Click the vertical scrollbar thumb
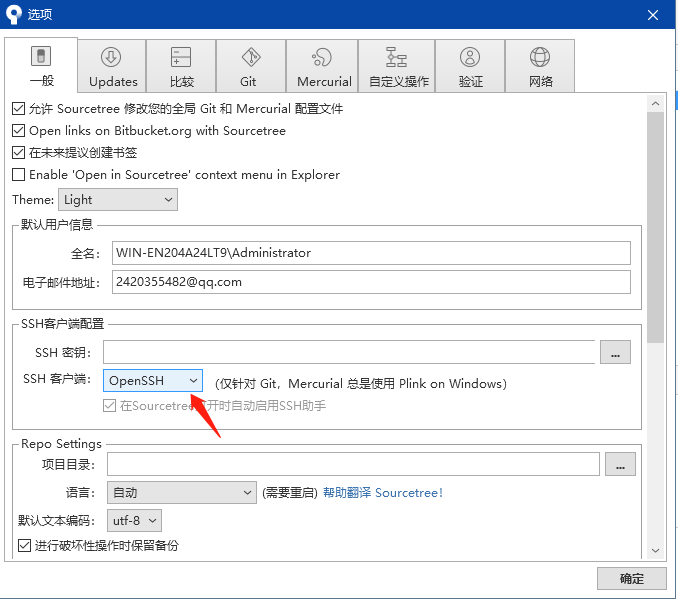 655,227
